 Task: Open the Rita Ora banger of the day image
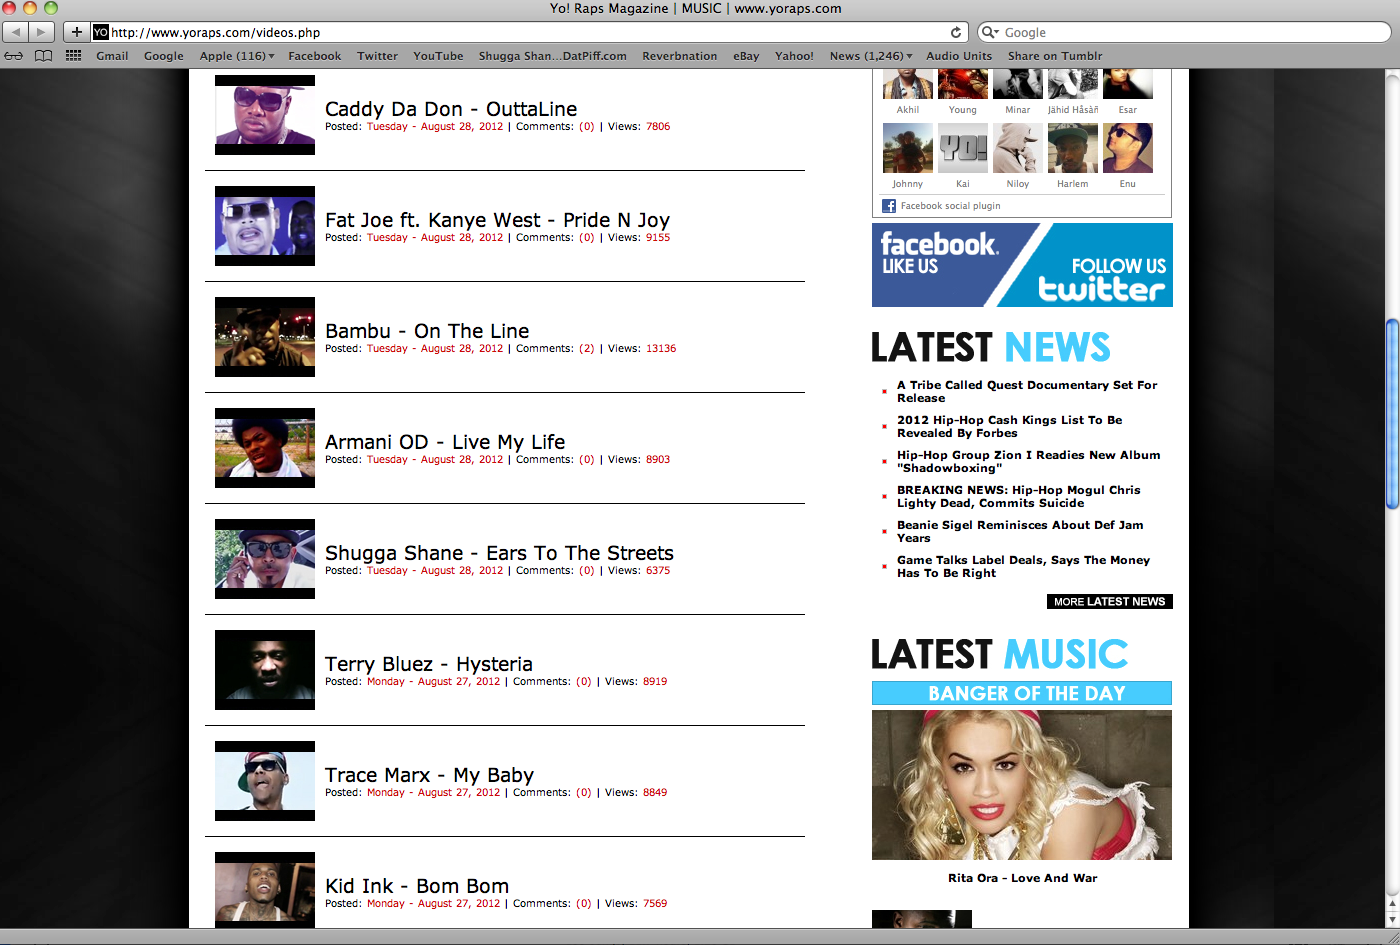pyautogui.click(x=1021, y=785)
